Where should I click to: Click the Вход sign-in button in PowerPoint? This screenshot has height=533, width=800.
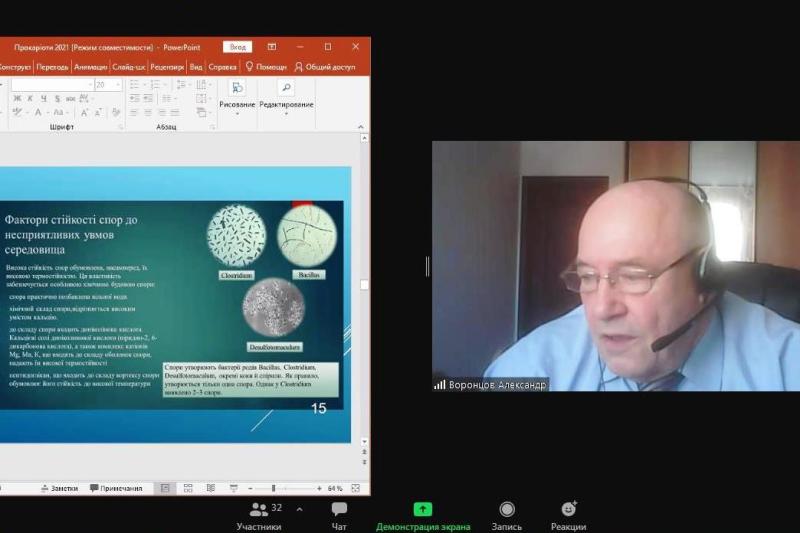[x=238, y=47]
